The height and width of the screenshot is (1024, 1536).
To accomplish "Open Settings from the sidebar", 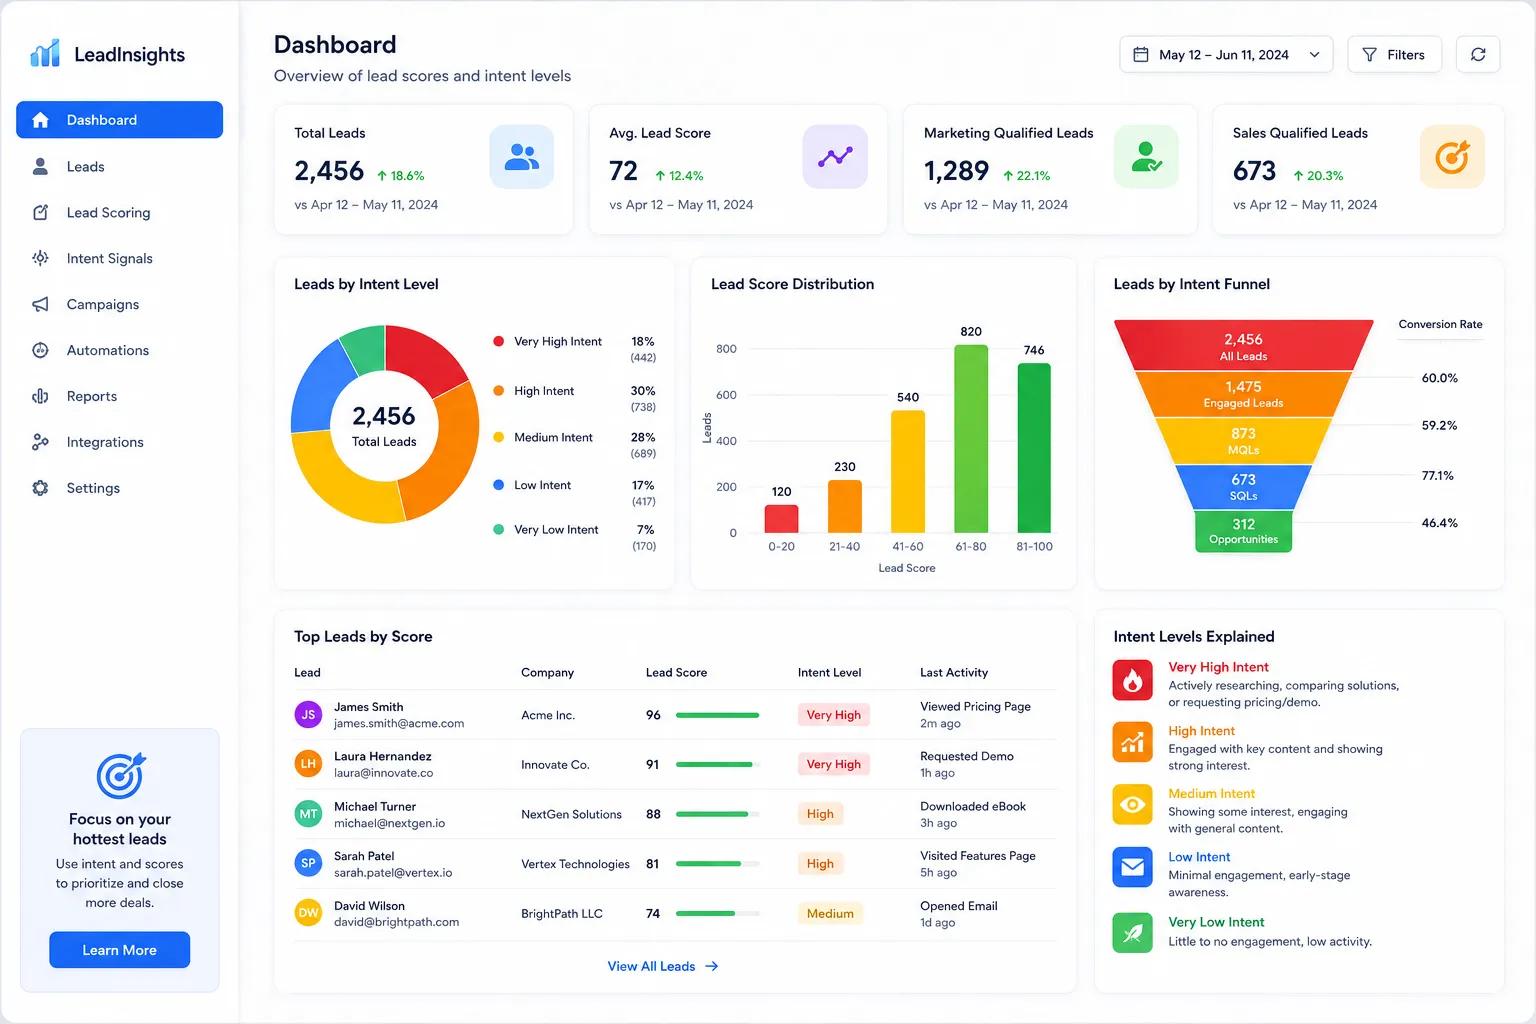I will tap(119, 488).
